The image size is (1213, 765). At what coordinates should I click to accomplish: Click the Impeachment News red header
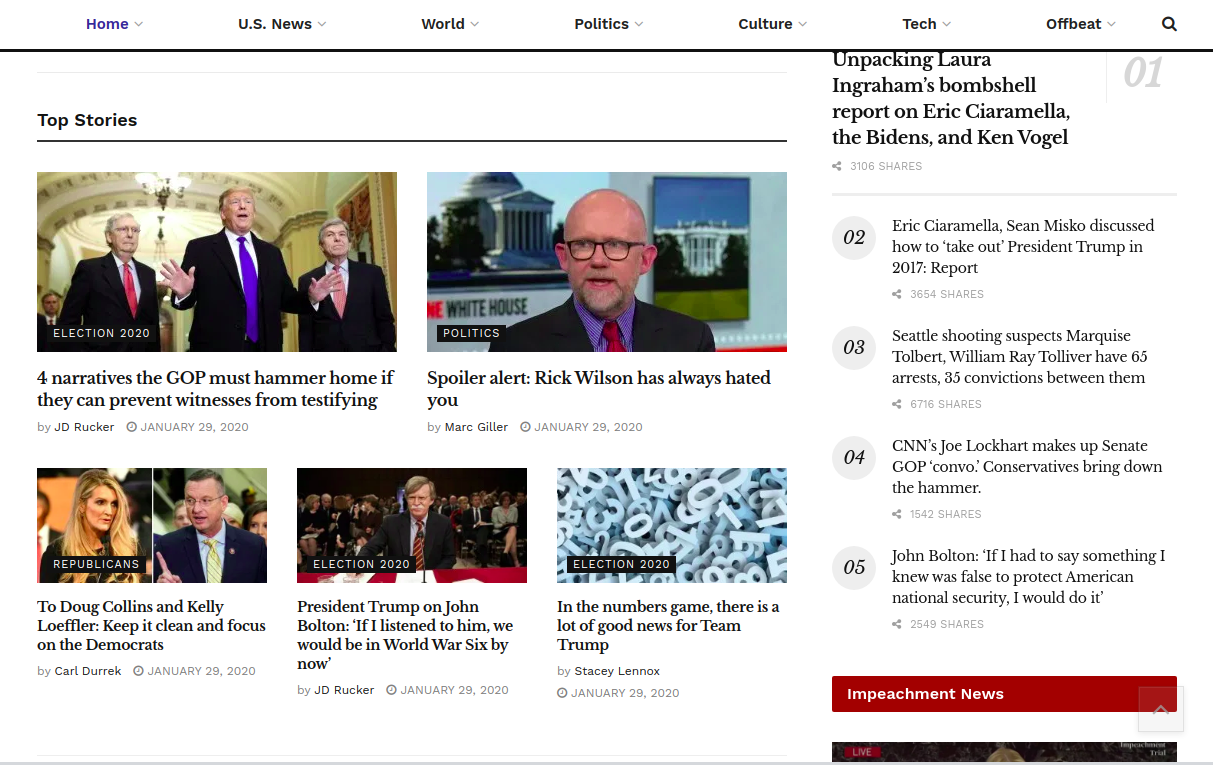click(1004, 694)
